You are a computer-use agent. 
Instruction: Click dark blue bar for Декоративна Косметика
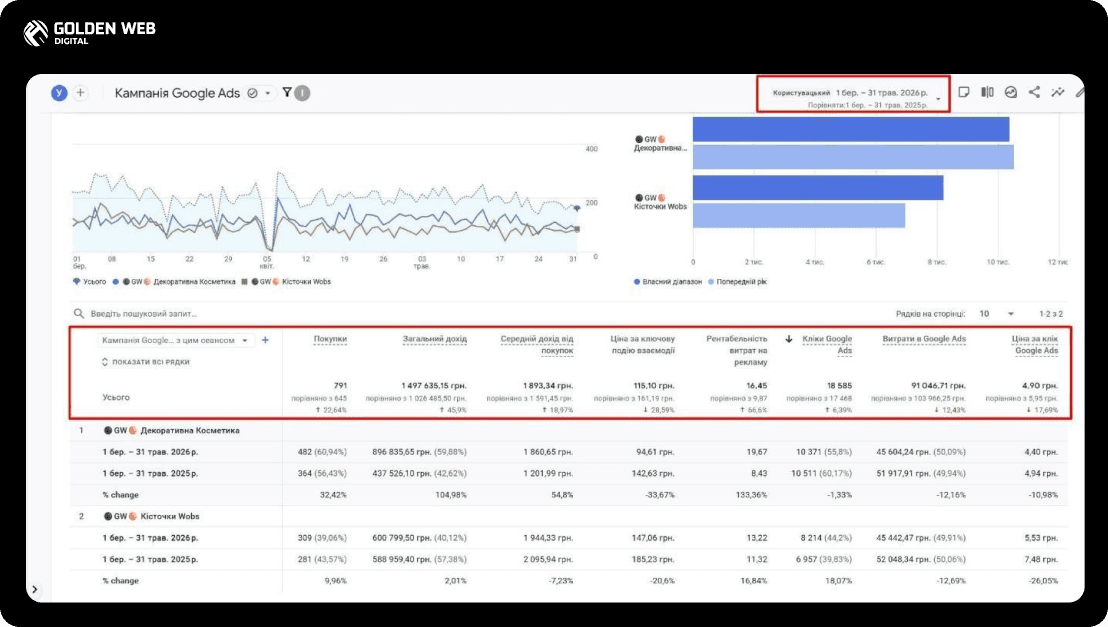tap(851, 129)
